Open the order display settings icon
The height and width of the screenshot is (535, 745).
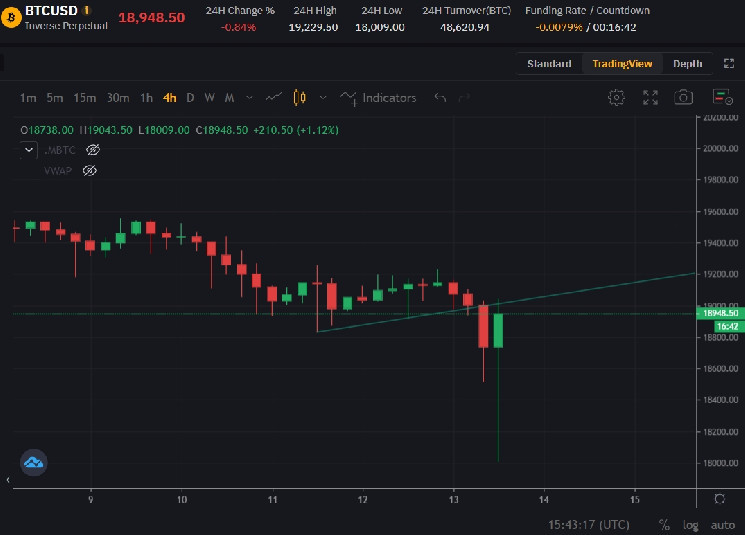click(722, 97)
